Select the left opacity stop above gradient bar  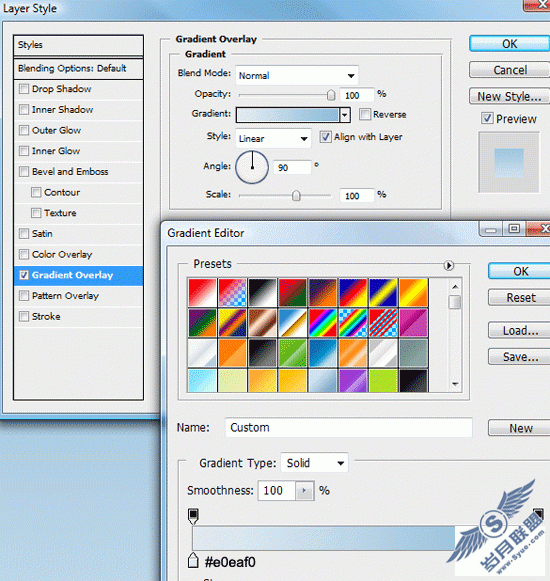tap(193, 516)
